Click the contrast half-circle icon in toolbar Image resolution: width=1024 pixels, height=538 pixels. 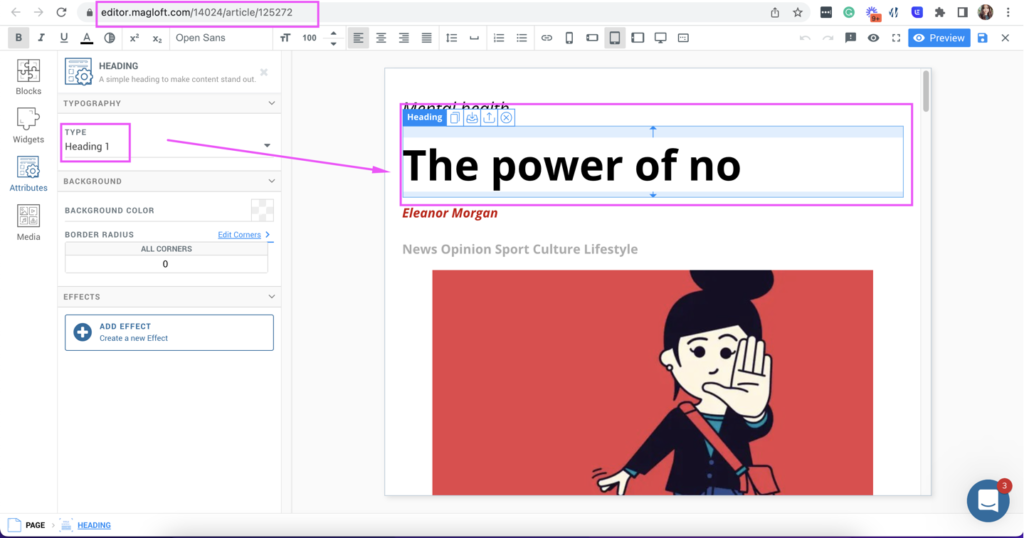(x=110, y=38)
